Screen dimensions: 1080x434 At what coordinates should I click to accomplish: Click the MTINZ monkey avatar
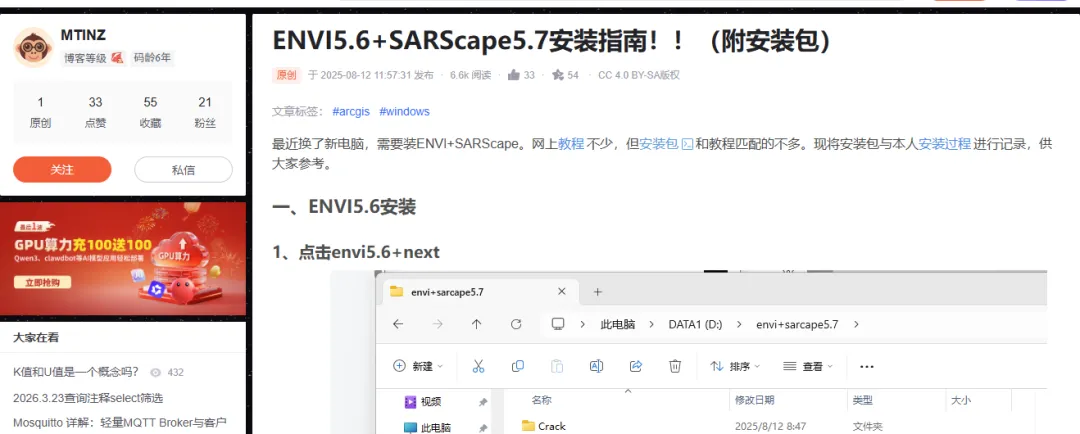(x=33, y=48)
